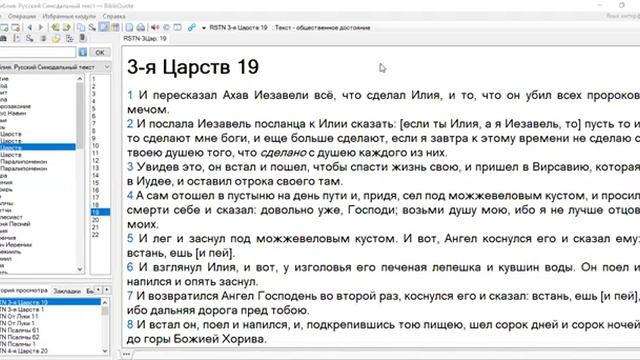Select chapter 5 in chapter list

tap(93, 109)
